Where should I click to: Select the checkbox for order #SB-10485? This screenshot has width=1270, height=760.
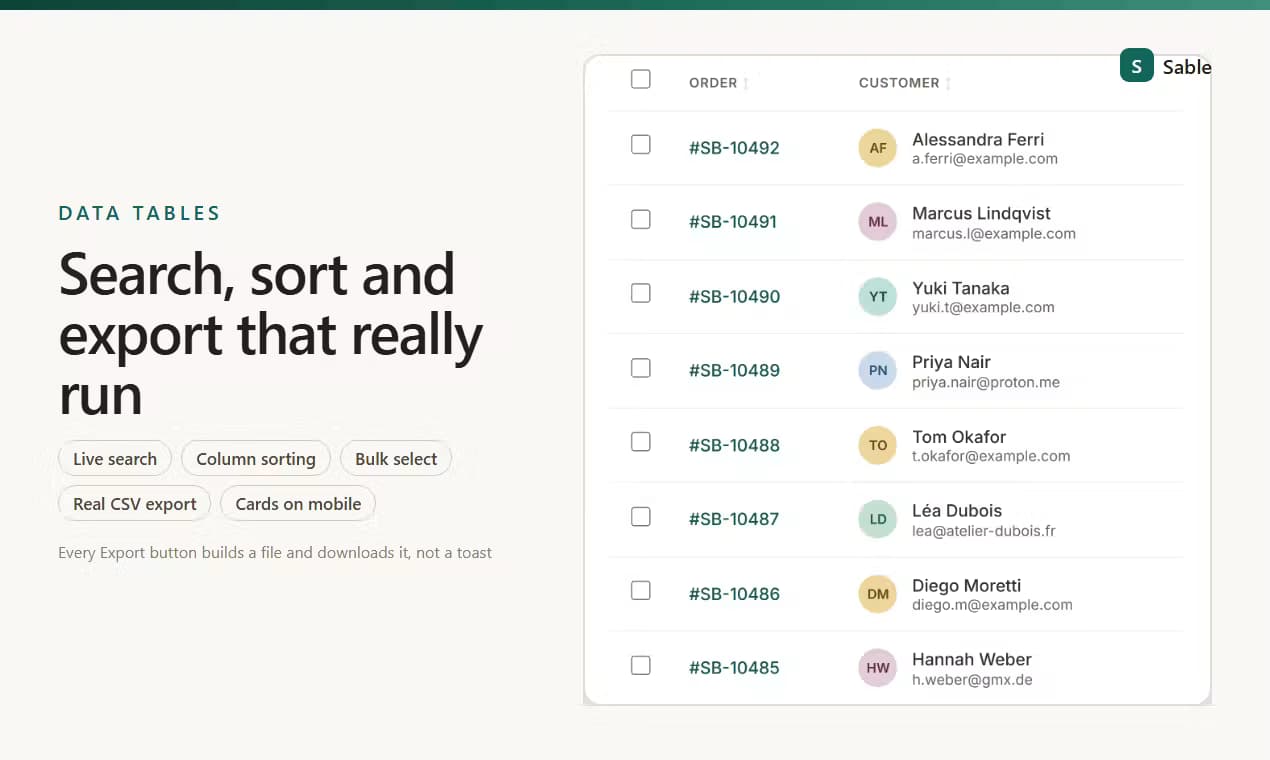pyautogui.click(x=641, y=665)
